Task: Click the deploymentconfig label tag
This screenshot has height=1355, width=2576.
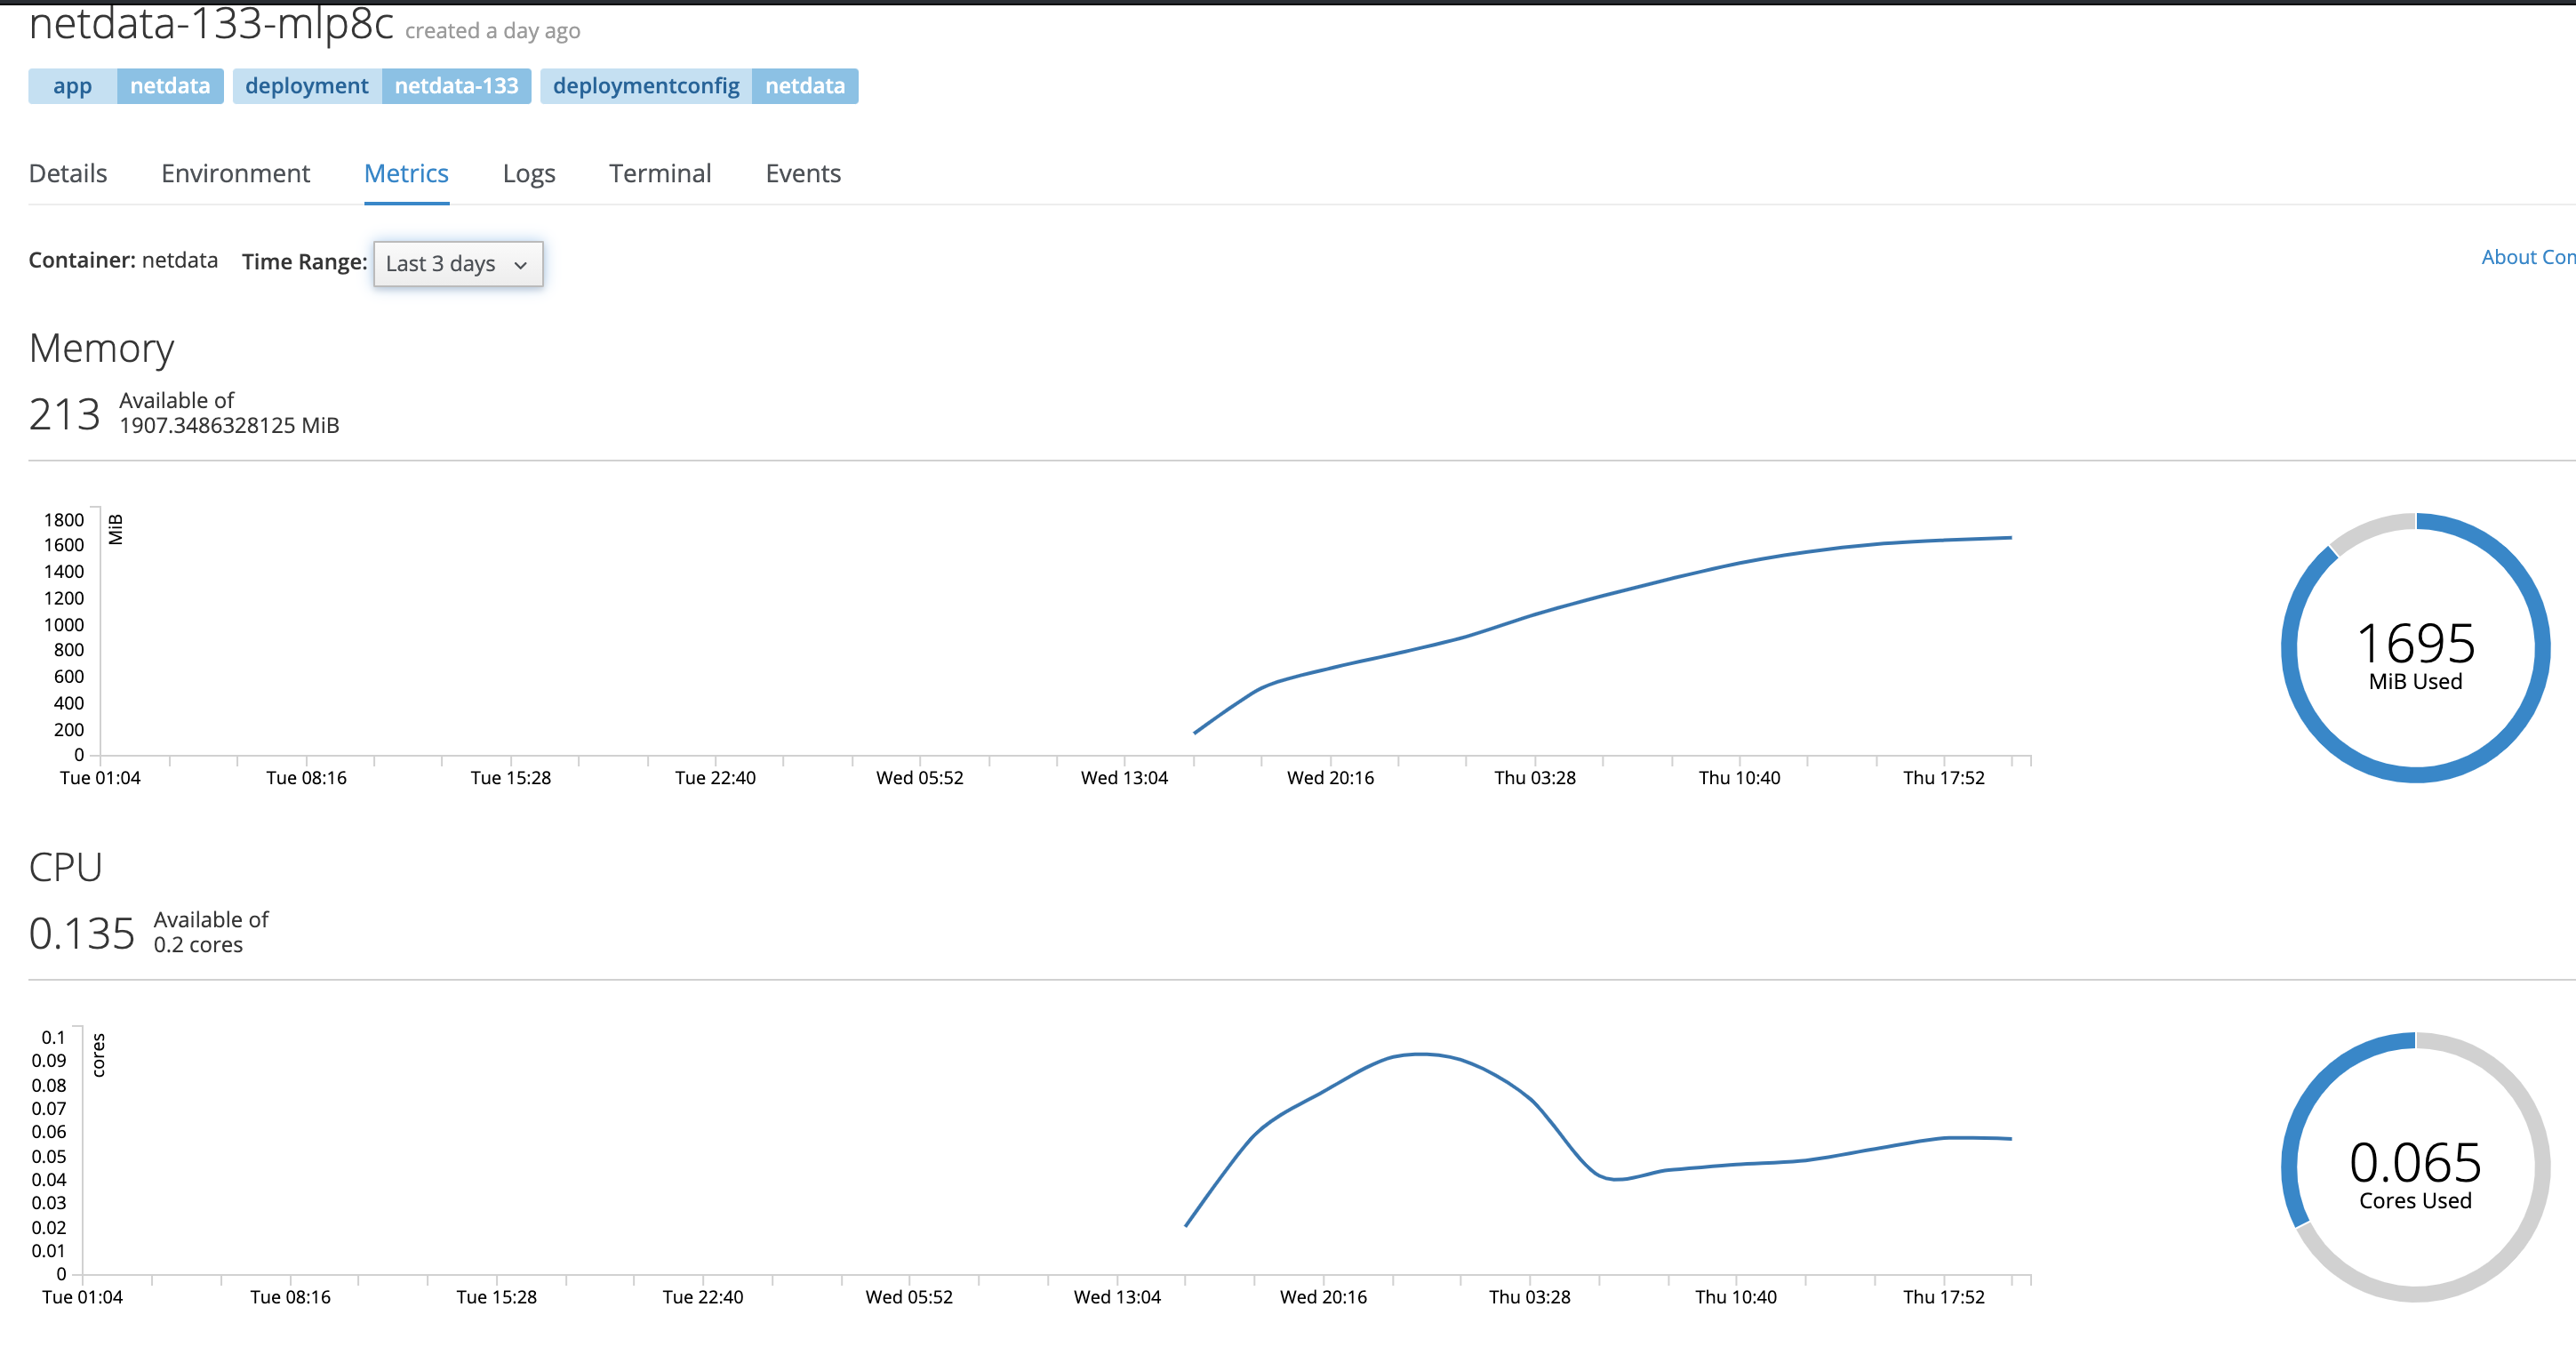Action: click(645, 86)
